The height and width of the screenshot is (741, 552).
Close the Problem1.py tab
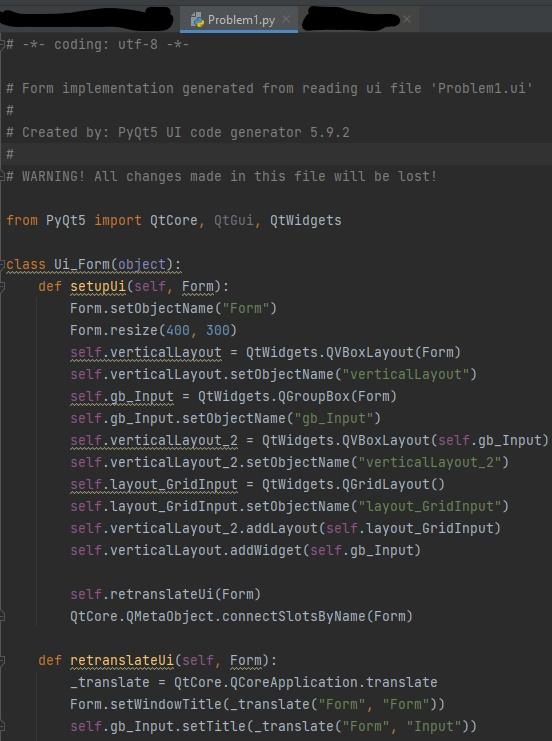[x=286, y=20]
